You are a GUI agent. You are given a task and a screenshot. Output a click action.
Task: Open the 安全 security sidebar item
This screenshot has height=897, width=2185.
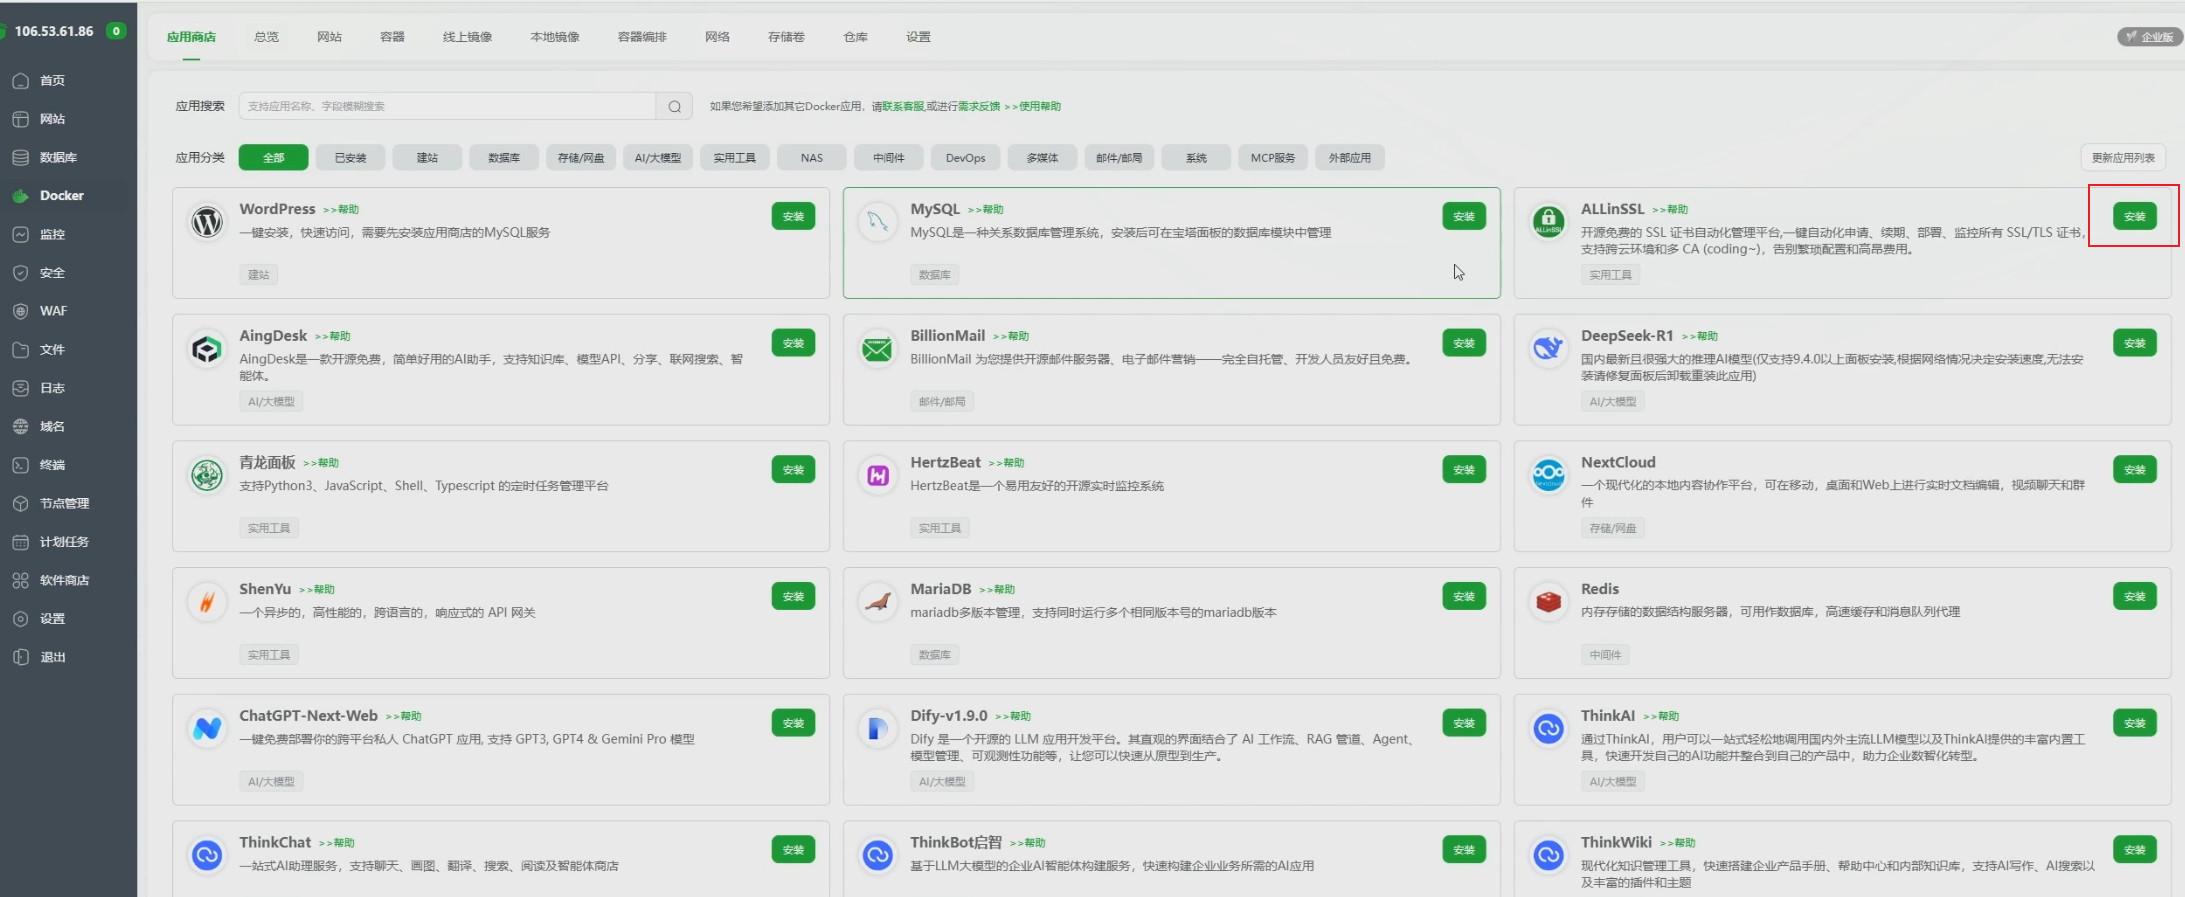click(52, 273)
